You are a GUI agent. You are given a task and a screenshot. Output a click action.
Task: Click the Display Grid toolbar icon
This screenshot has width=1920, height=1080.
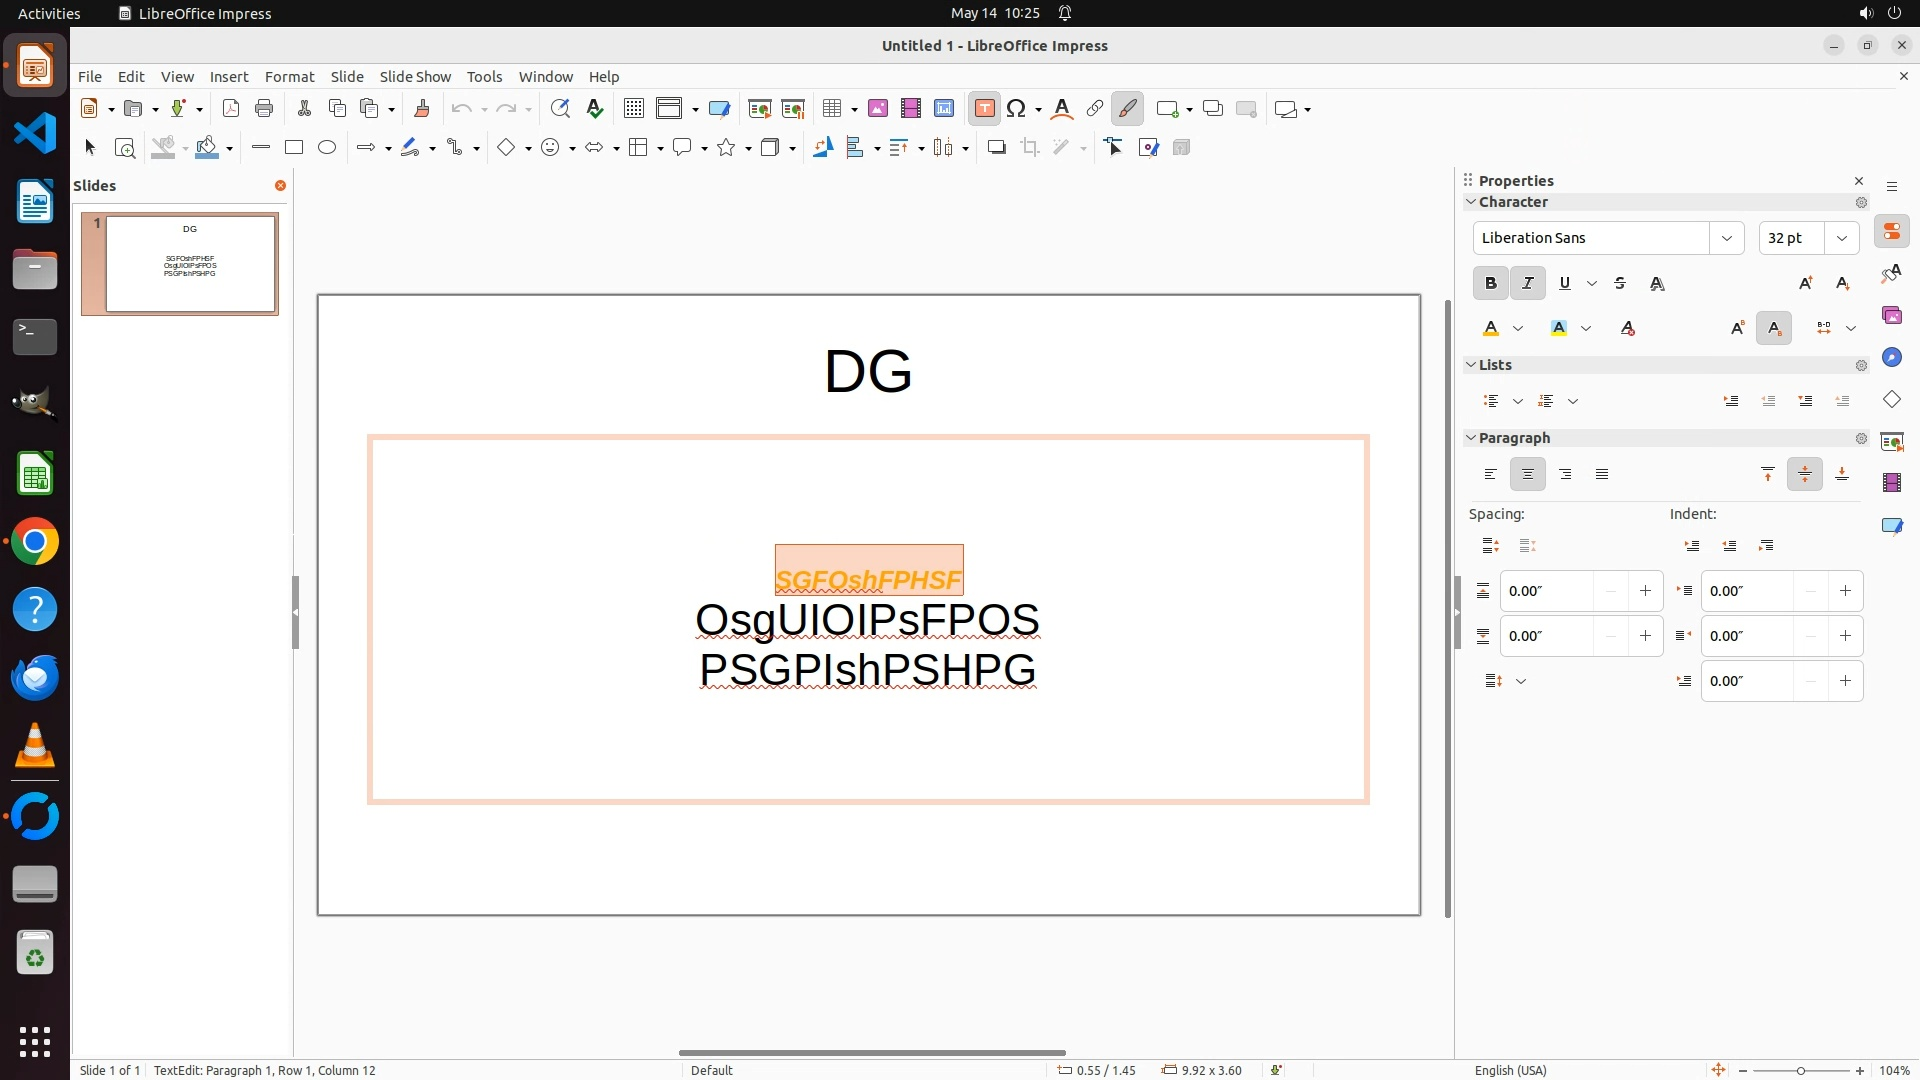click(x=633, y=109)
